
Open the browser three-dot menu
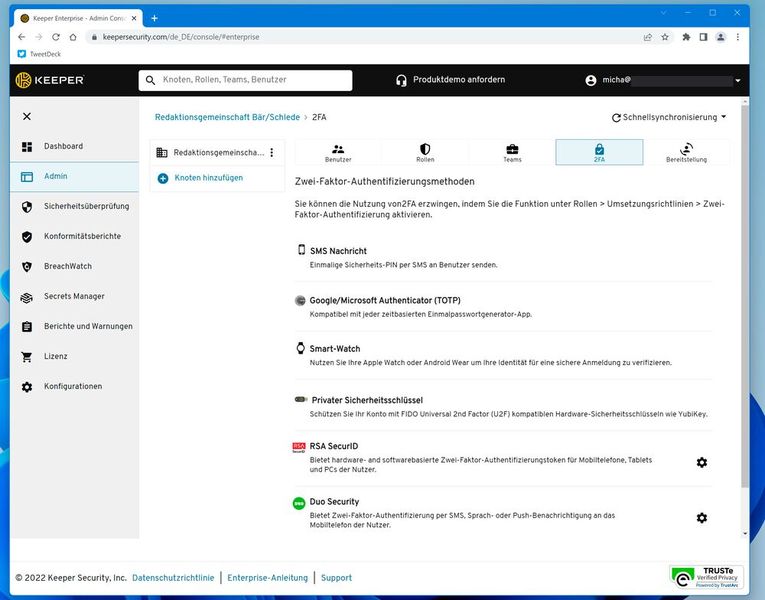[738, 37]
